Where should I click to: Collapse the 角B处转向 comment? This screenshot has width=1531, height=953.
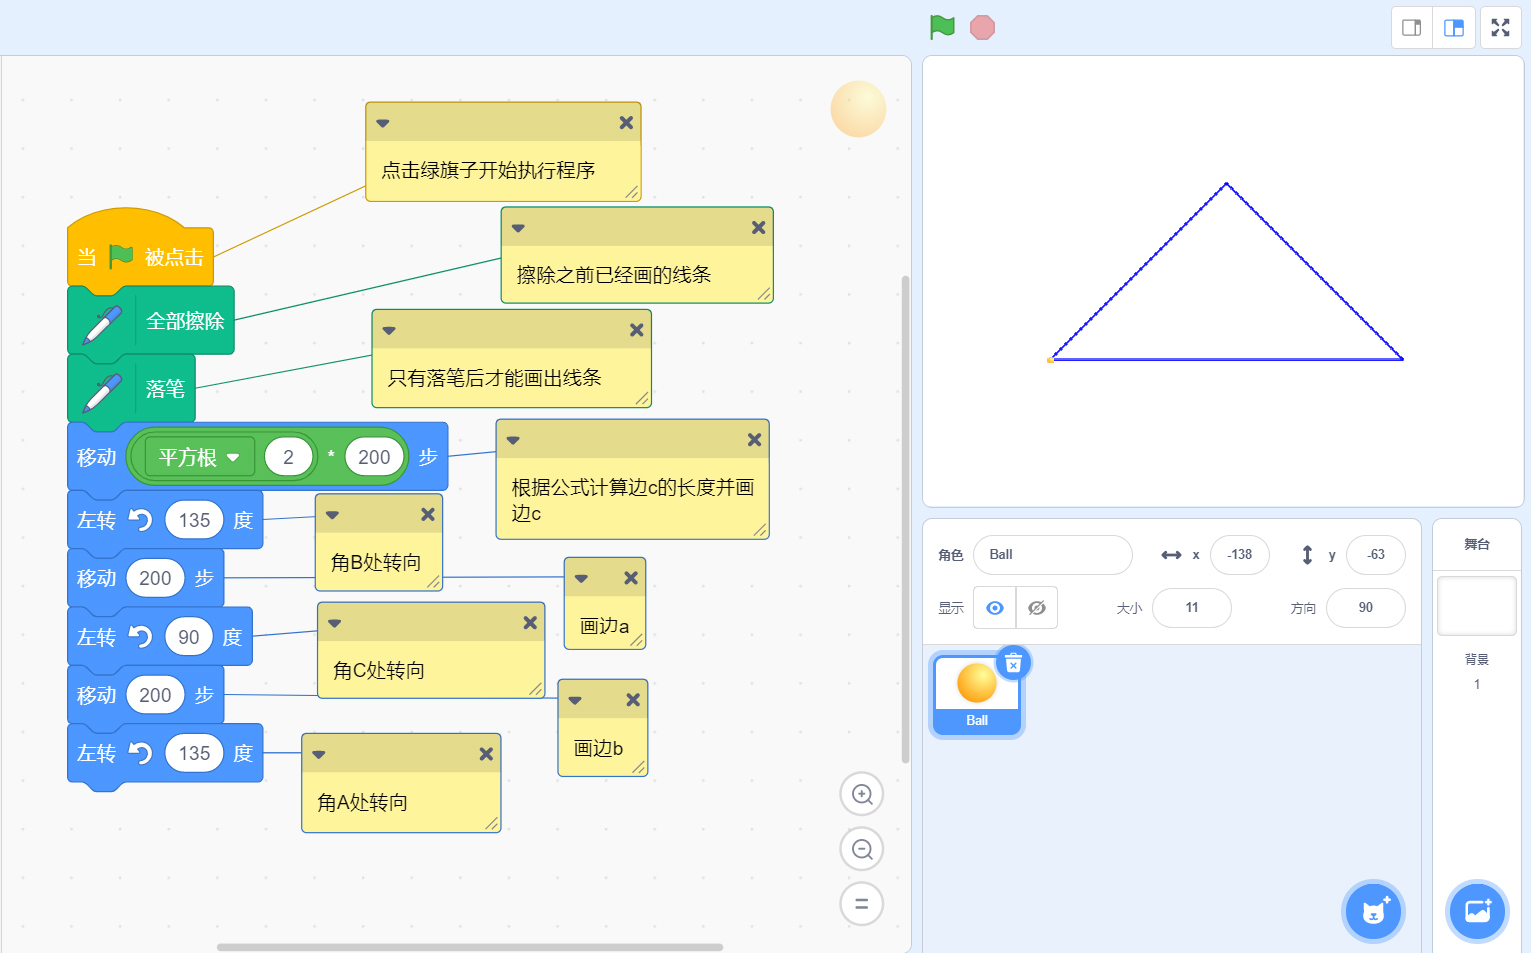(x=333, y=515)
